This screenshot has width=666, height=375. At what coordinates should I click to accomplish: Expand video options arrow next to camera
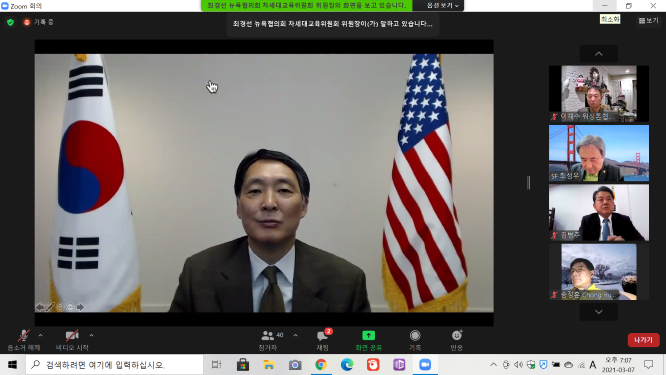(x=91, y=336)
